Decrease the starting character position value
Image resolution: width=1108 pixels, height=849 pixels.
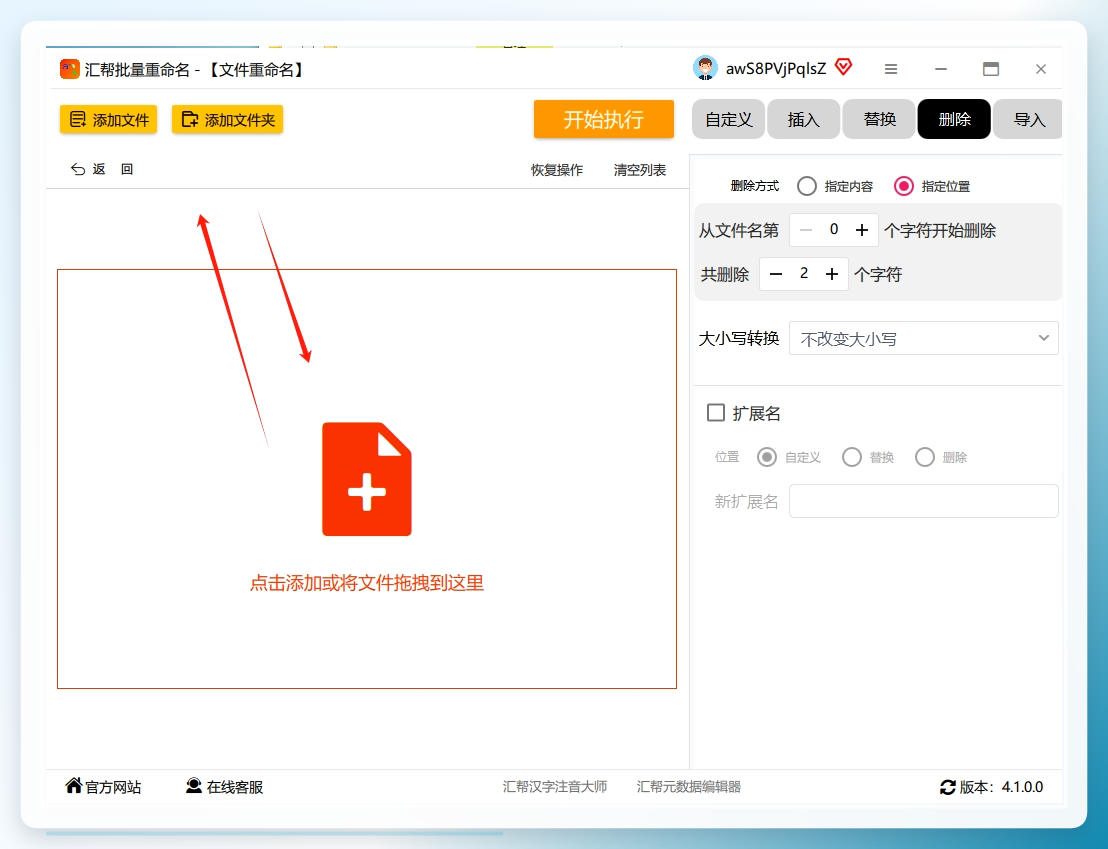click(806, 230)
